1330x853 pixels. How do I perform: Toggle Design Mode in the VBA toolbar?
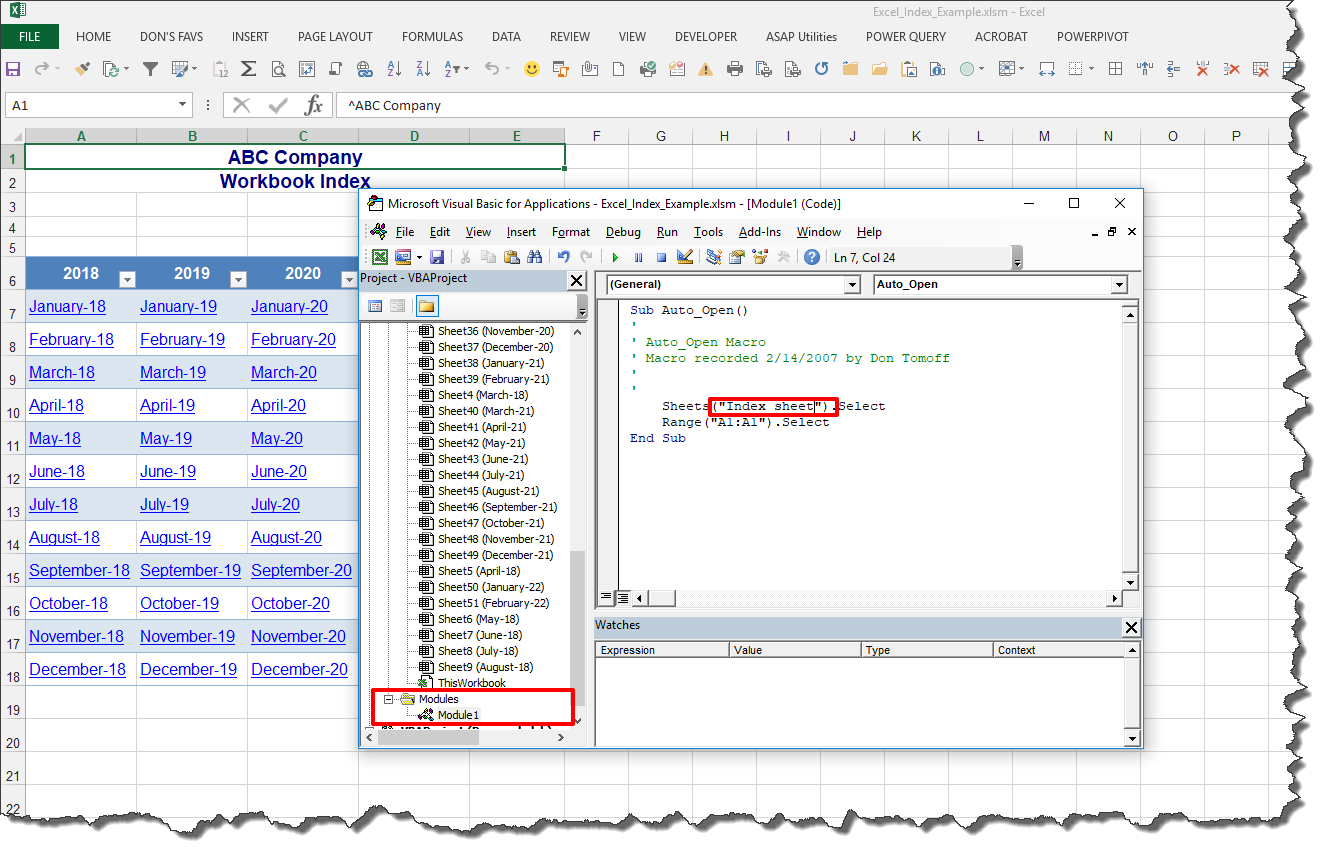click(683, 257)
